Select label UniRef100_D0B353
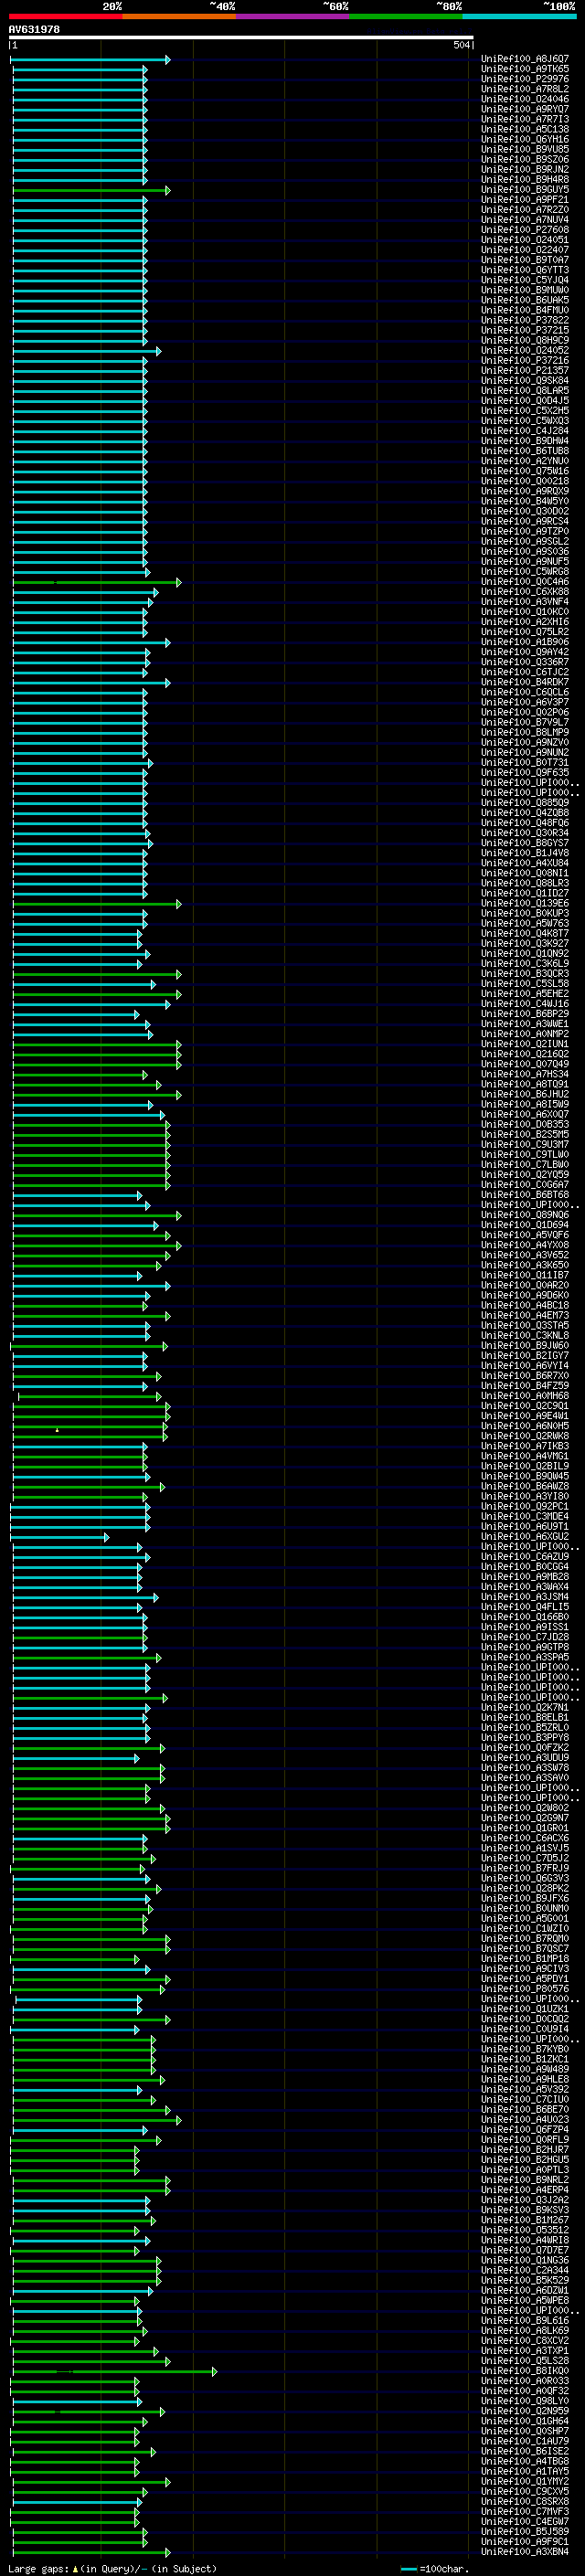Viewport: 585px width, 2576px height. tap(525, 1125)
